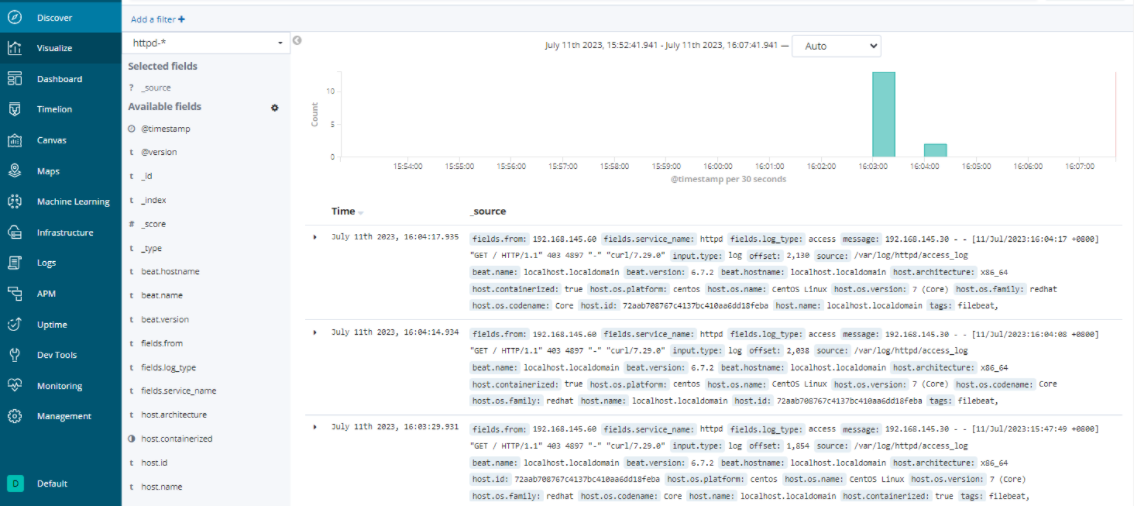Open Visualize via its chart icon

tap(15, 48)
